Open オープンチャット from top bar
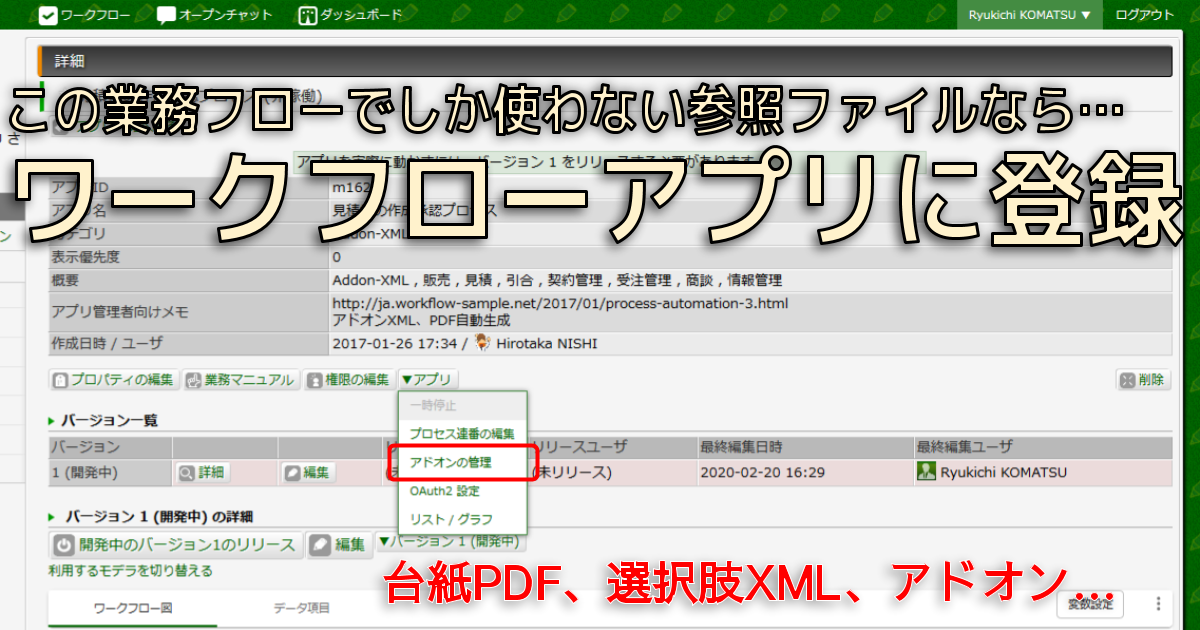The image size is (1200, 630). tap(214, 15)
